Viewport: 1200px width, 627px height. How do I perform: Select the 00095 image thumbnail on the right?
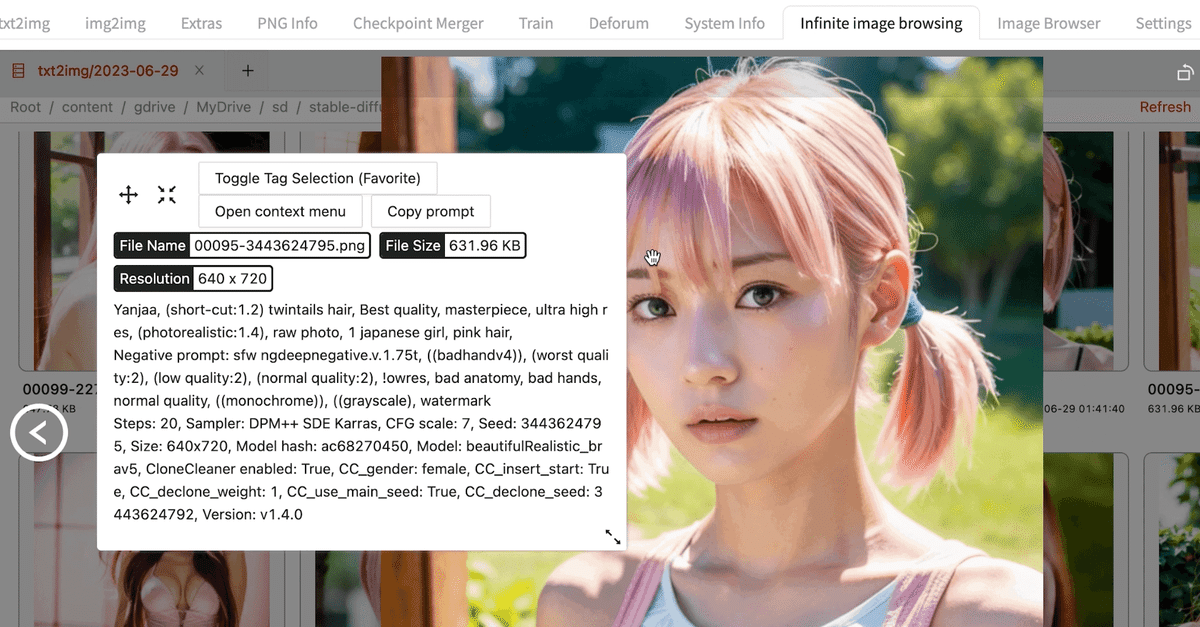[1173, 250]
